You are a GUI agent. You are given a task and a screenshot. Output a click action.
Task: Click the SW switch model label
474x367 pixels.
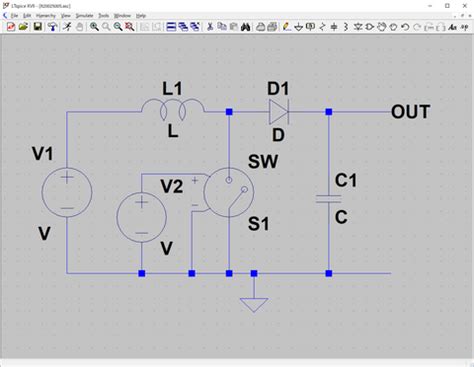pos(263,162)
